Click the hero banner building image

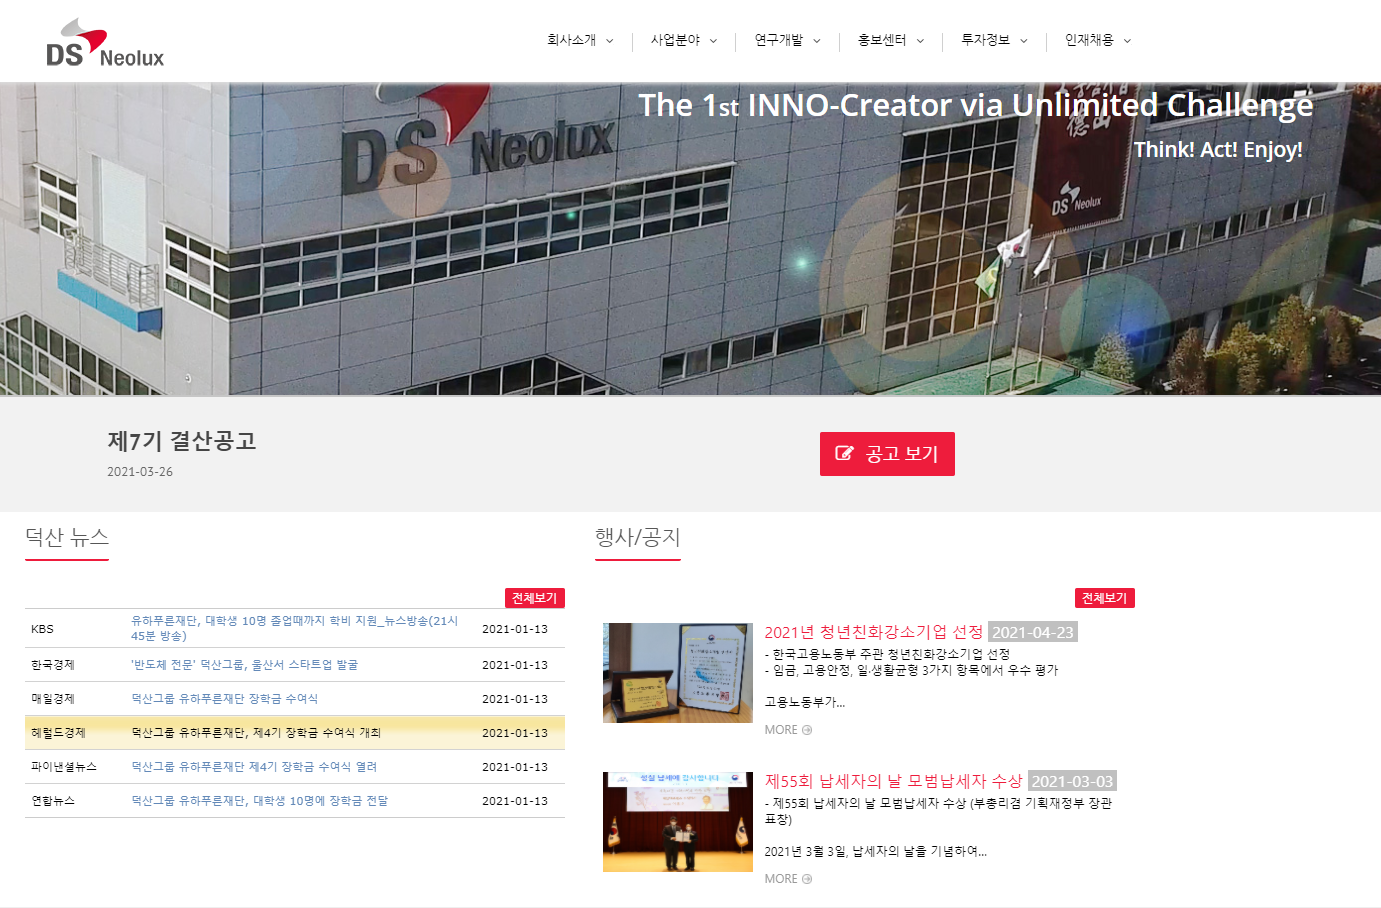(690, 240)
